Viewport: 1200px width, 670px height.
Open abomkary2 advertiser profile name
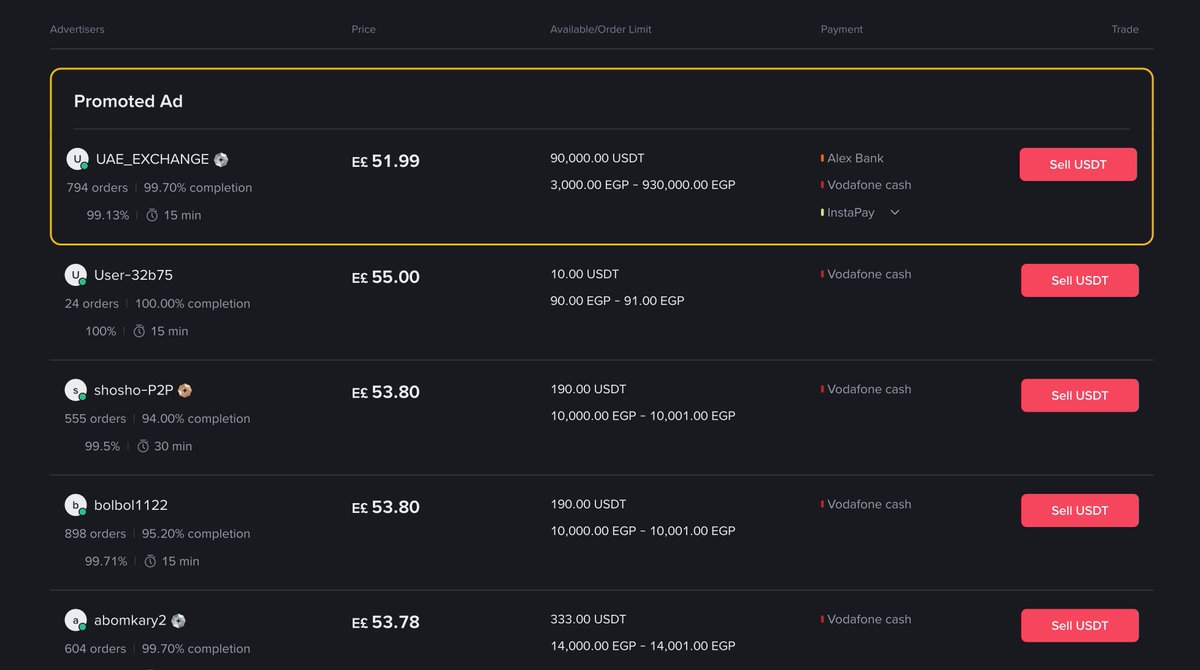[130, 620]
